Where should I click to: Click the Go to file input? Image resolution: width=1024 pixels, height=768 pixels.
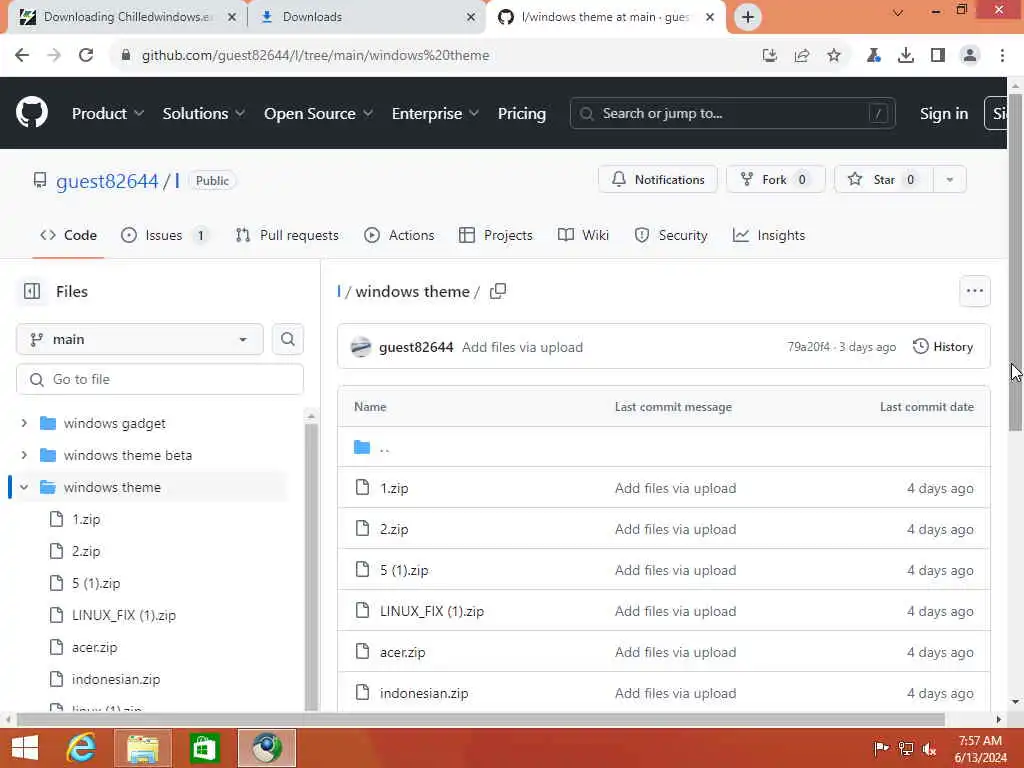(160, 379)
